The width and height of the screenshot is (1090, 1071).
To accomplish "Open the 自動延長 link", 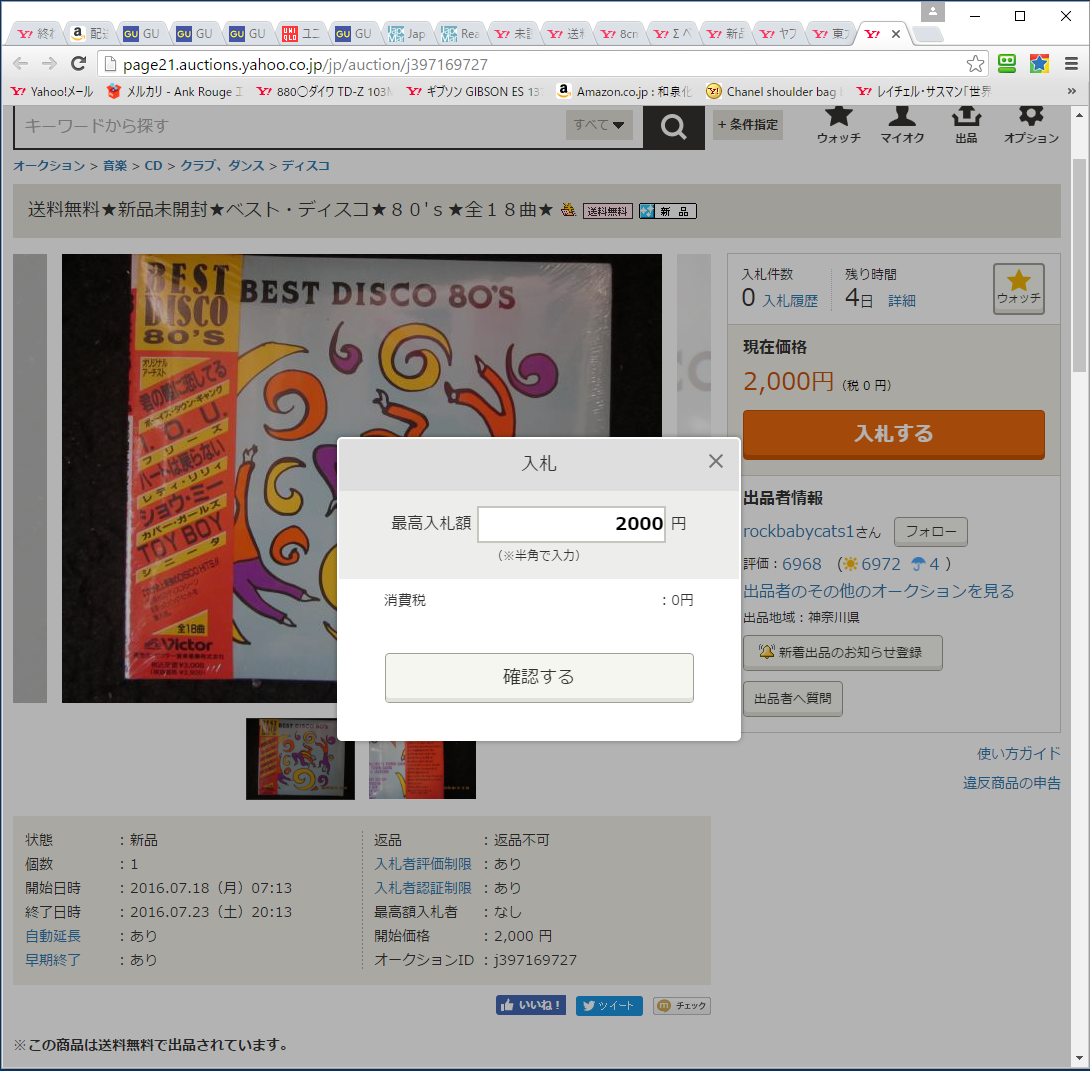I will [53, 936].
